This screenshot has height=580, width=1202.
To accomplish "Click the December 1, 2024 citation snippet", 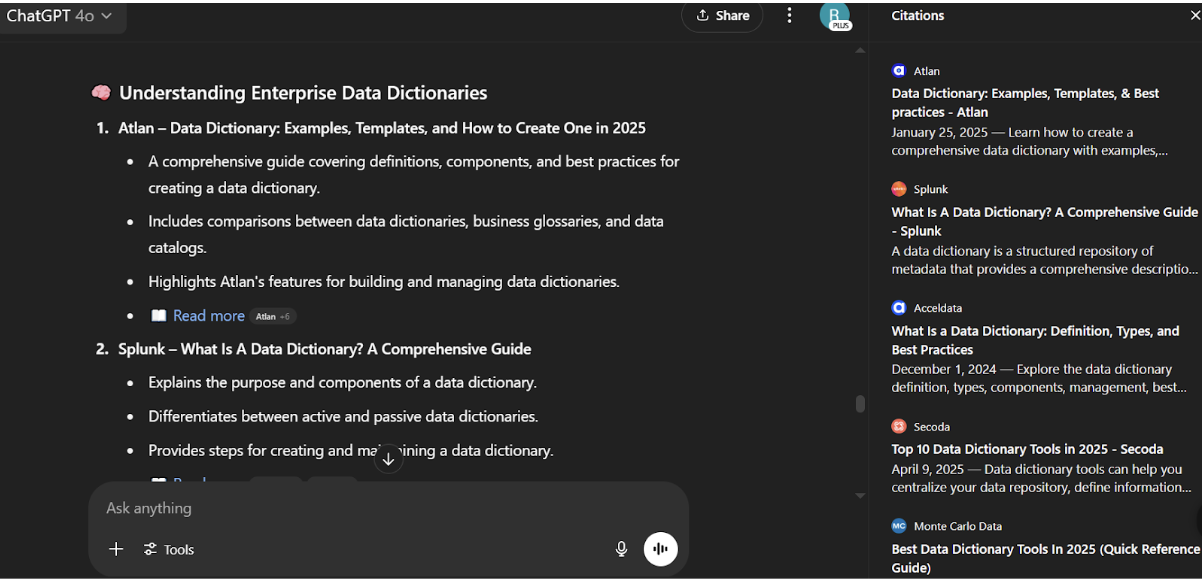I will [x=1039, y=378].
